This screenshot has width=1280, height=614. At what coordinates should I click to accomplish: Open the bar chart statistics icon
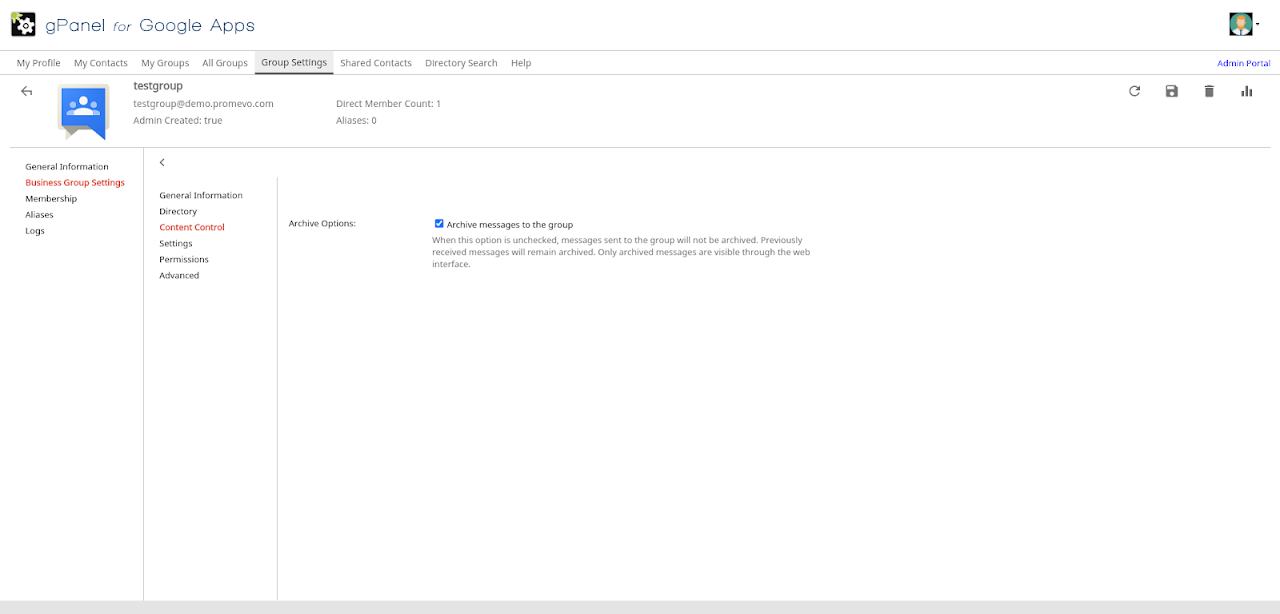[1247, 91]
